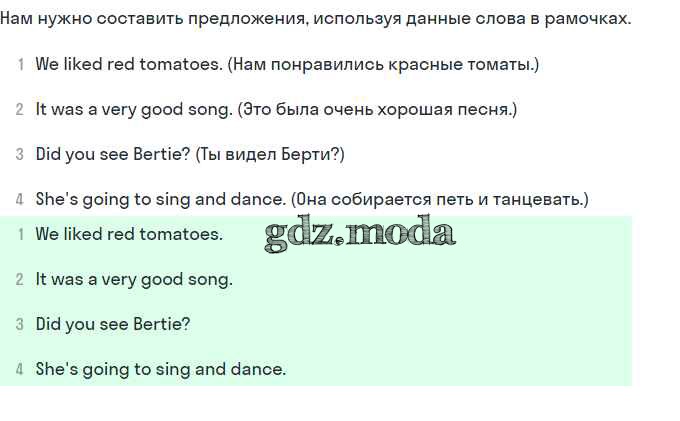
Task: Click "Did you see Bertie?" in the upper list
Action: [x=112, y=154]
